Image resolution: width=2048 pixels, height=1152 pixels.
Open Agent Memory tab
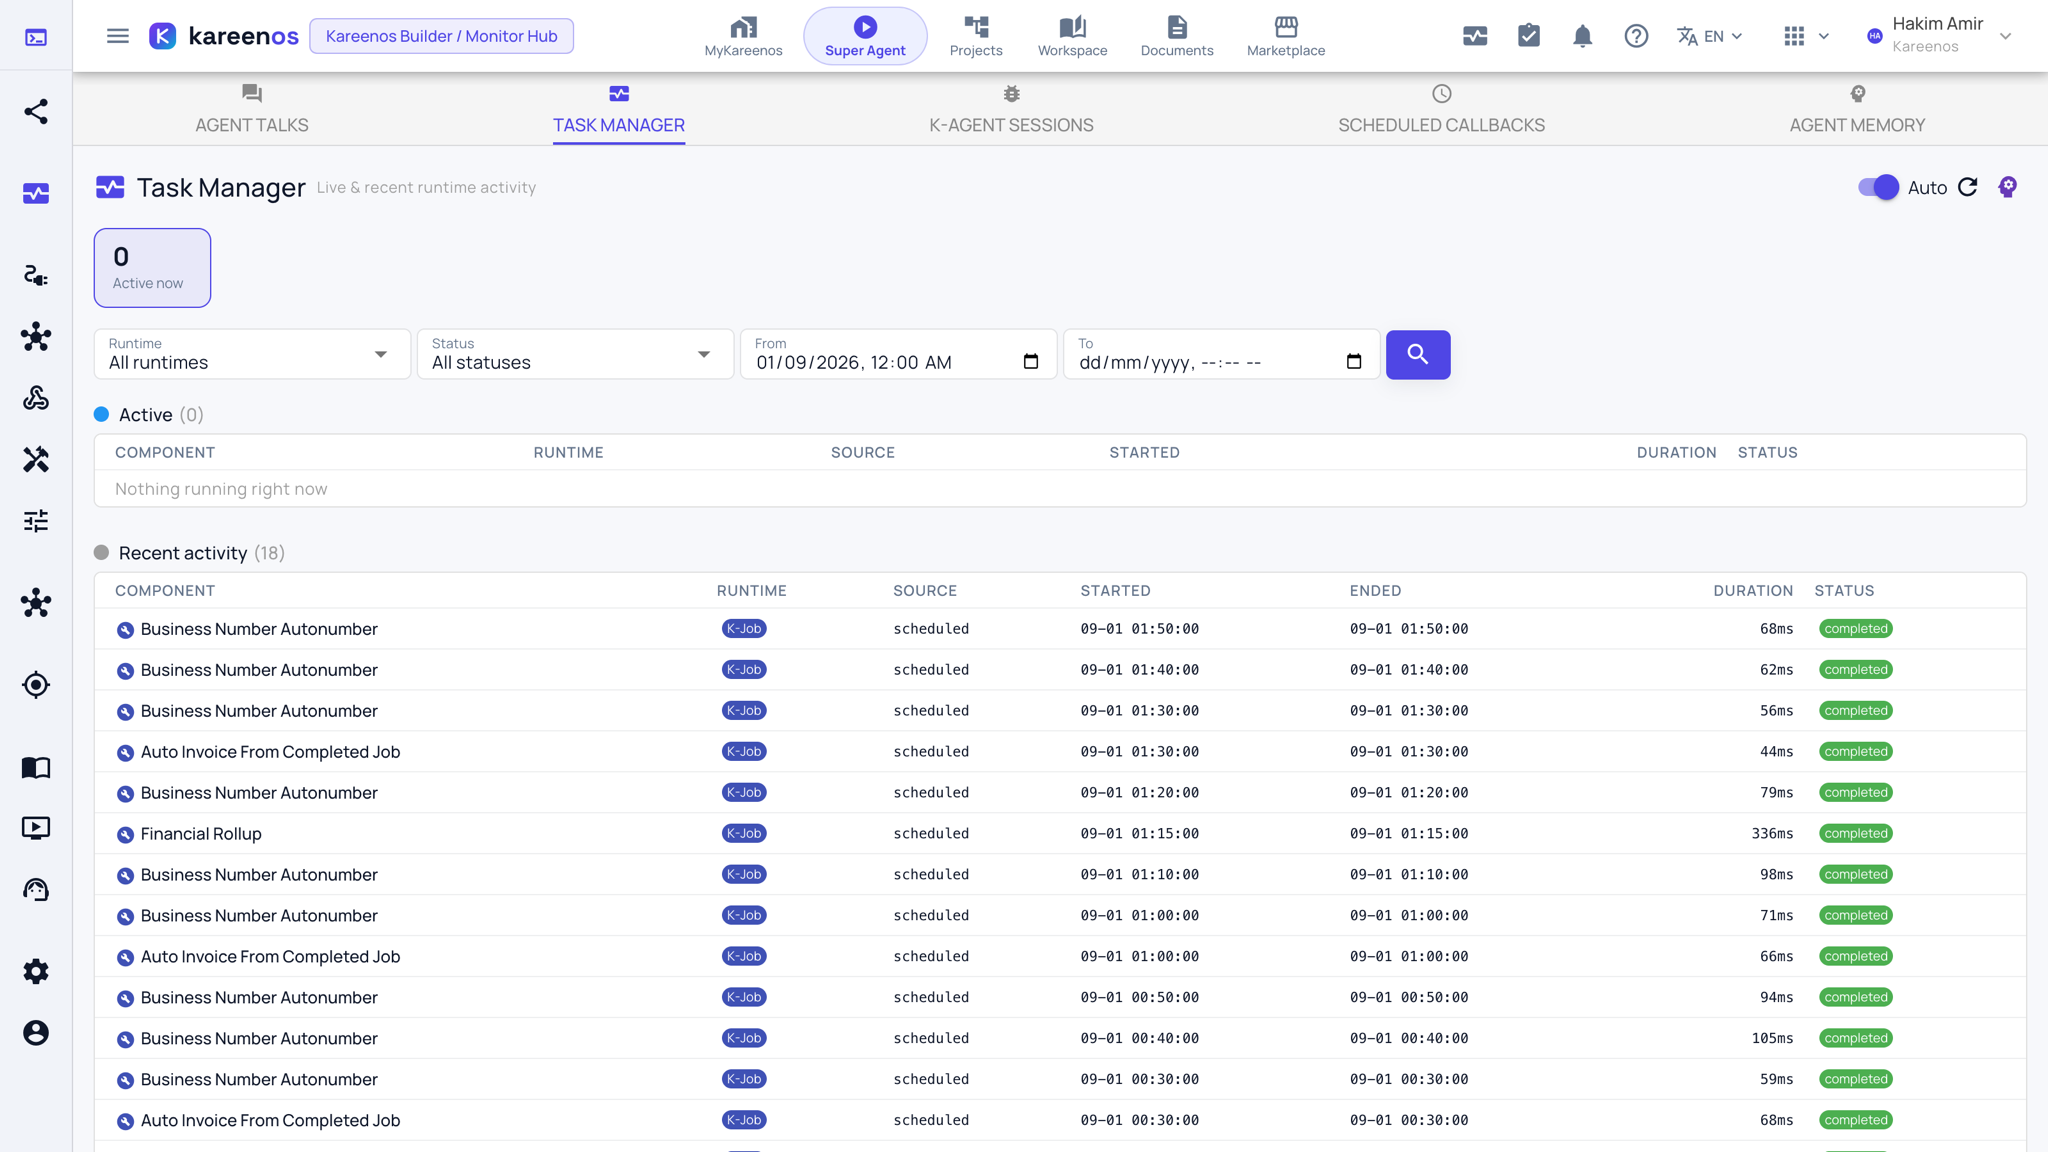[1857, 109]
